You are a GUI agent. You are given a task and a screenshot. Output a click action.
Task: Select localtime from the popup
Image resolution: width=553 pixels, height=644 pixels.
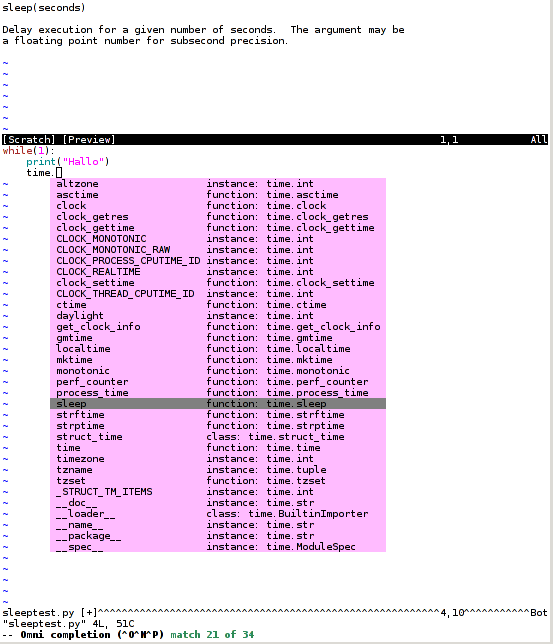(218, 349)
